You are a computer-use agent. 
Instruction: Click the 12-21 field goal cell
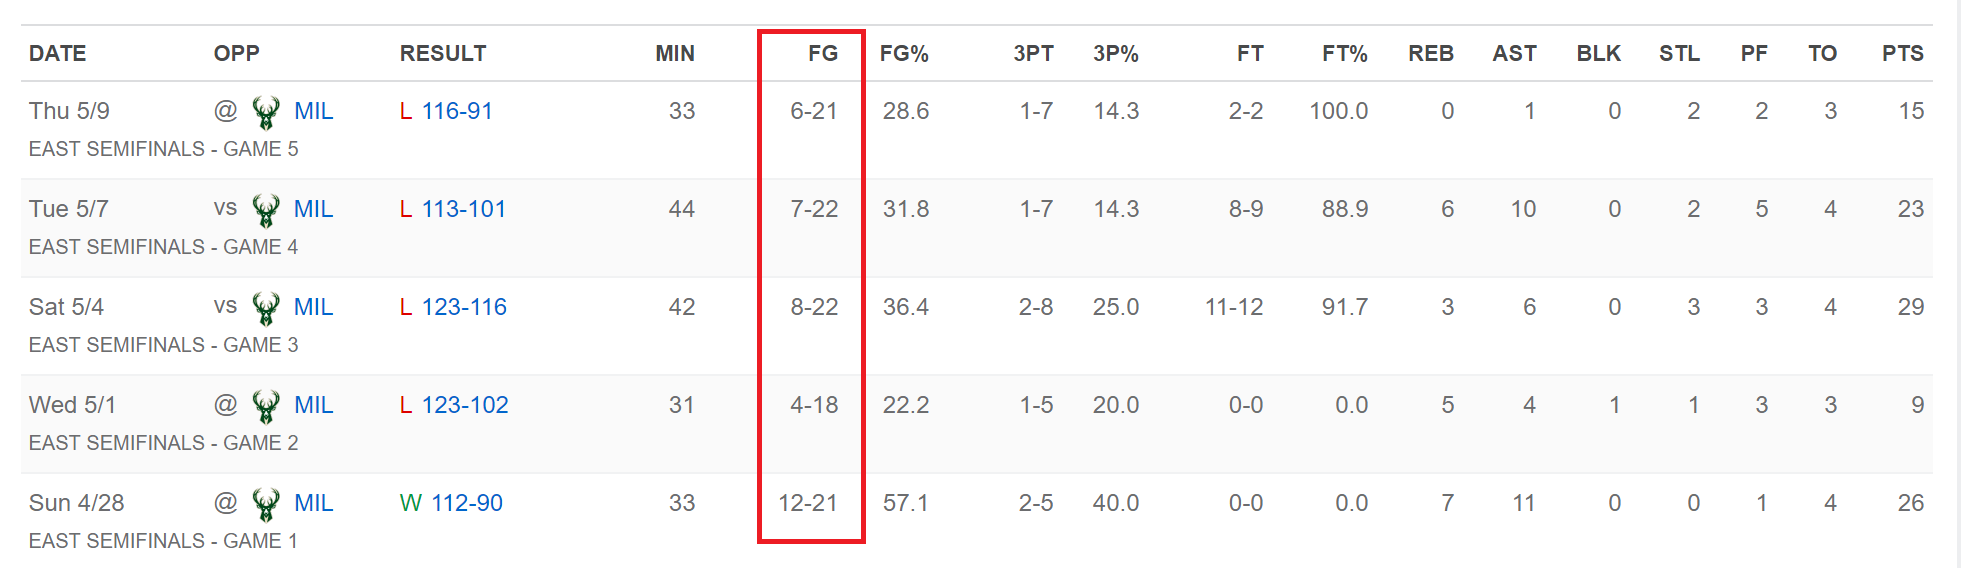(808, 503)
